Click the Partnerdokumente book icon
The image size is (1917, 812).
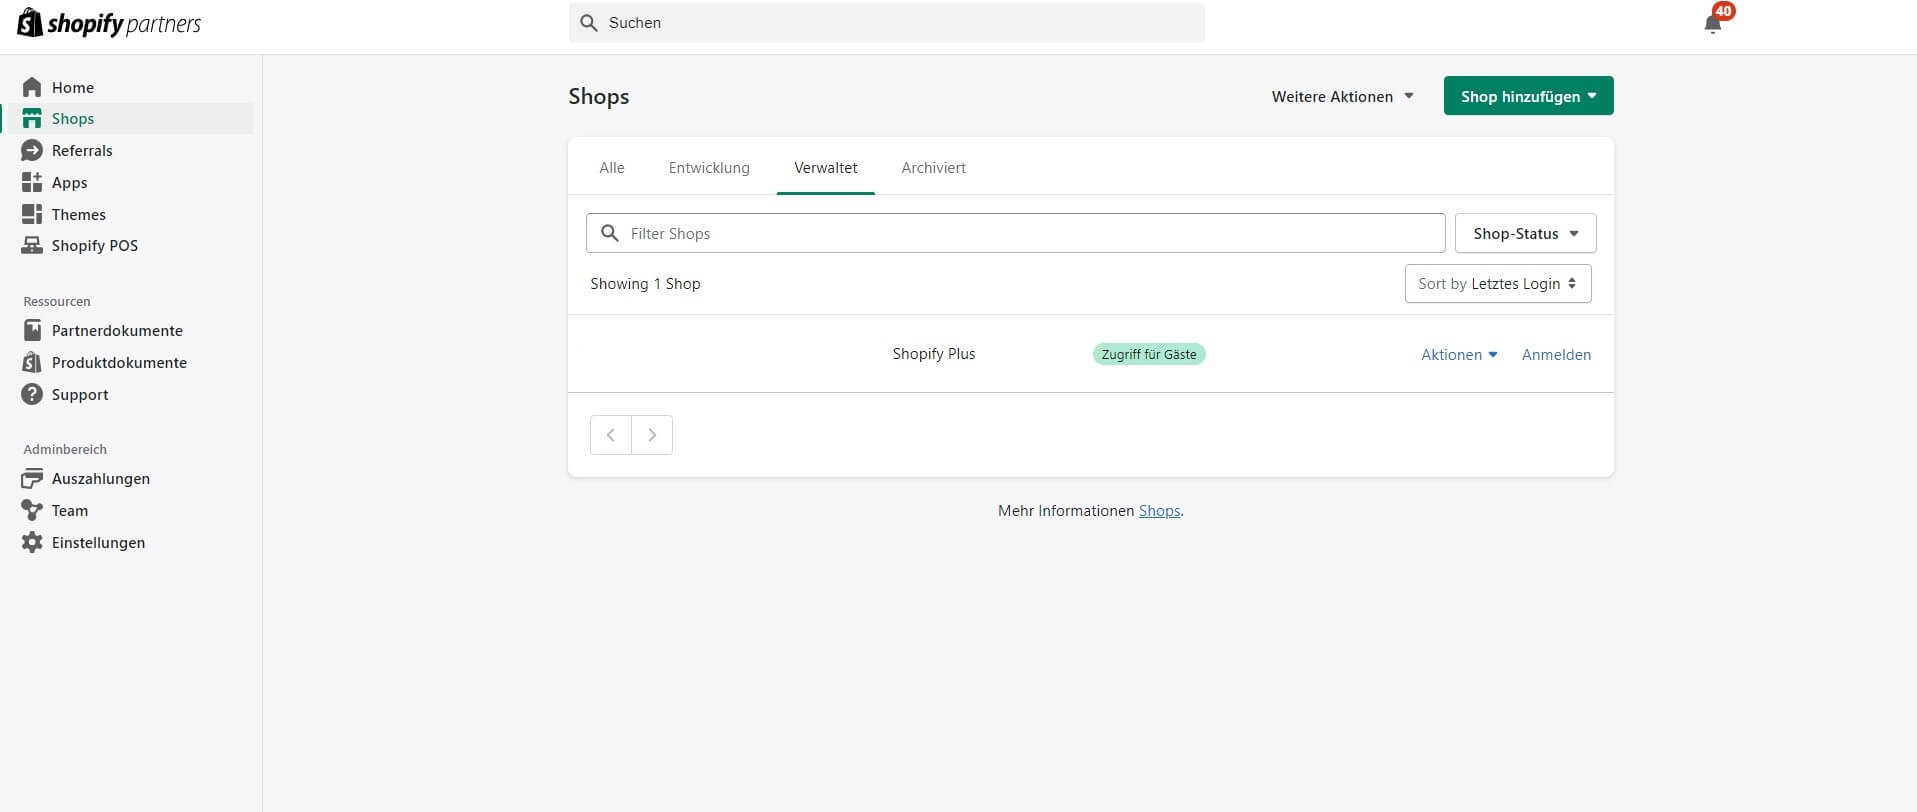(x=32, y=330)
